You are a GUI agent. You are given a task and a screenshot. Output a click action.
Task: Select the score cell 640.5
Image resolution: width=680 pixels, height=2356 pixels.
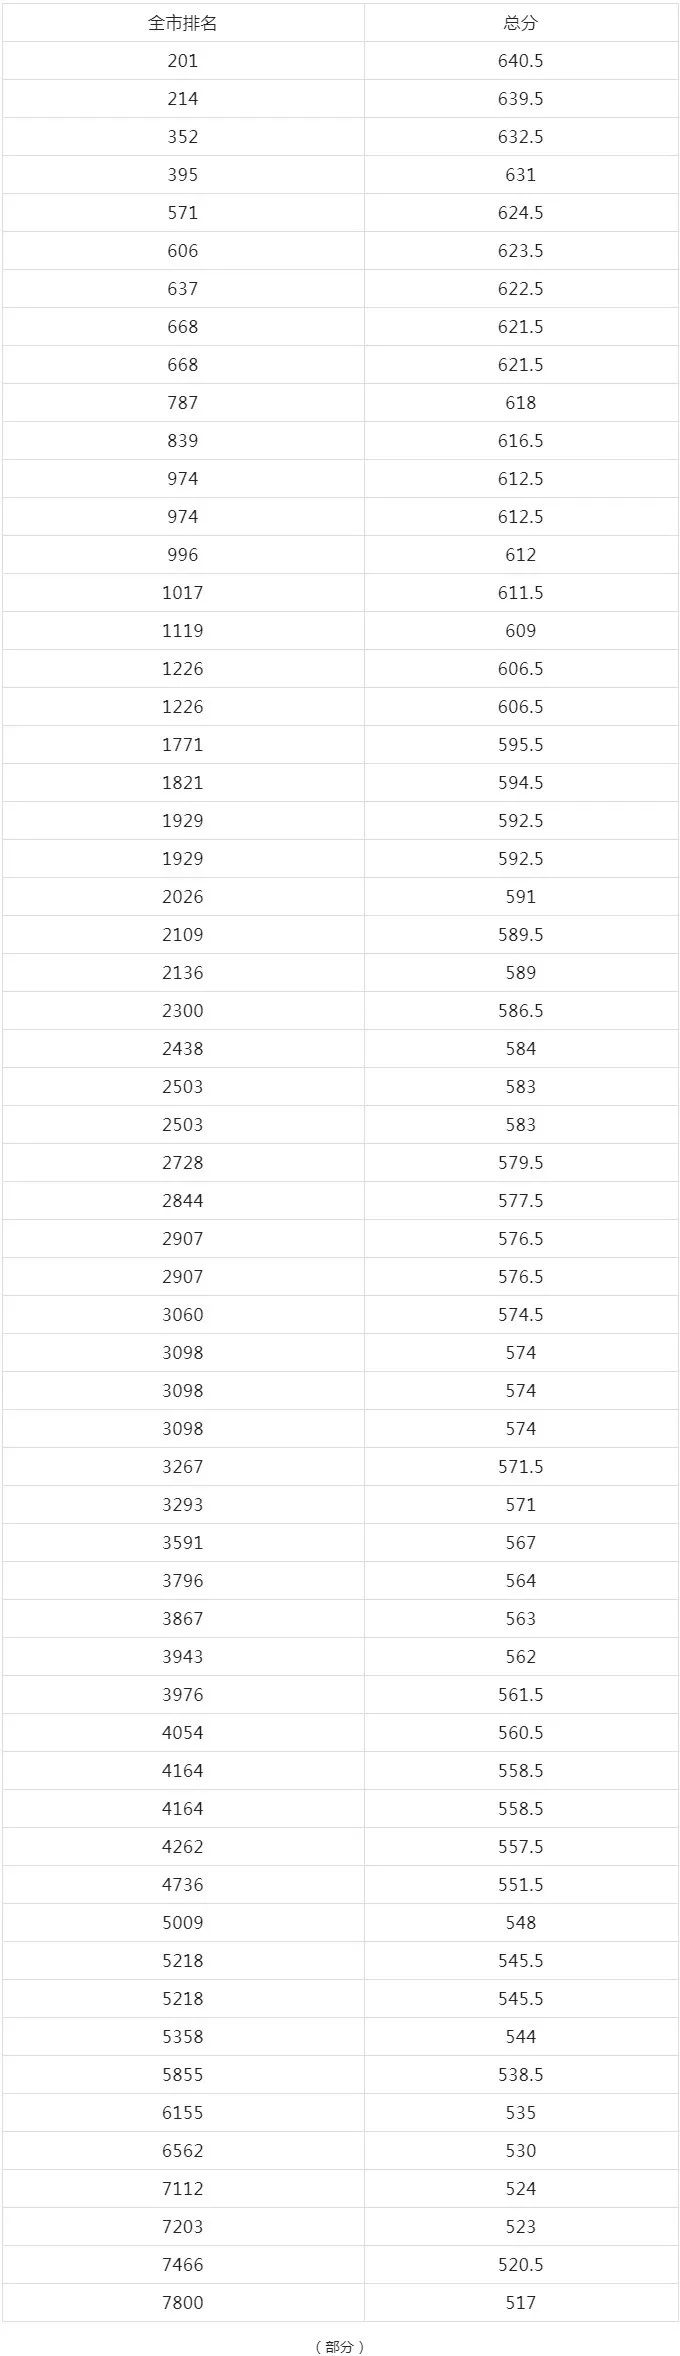click(520, 61)
